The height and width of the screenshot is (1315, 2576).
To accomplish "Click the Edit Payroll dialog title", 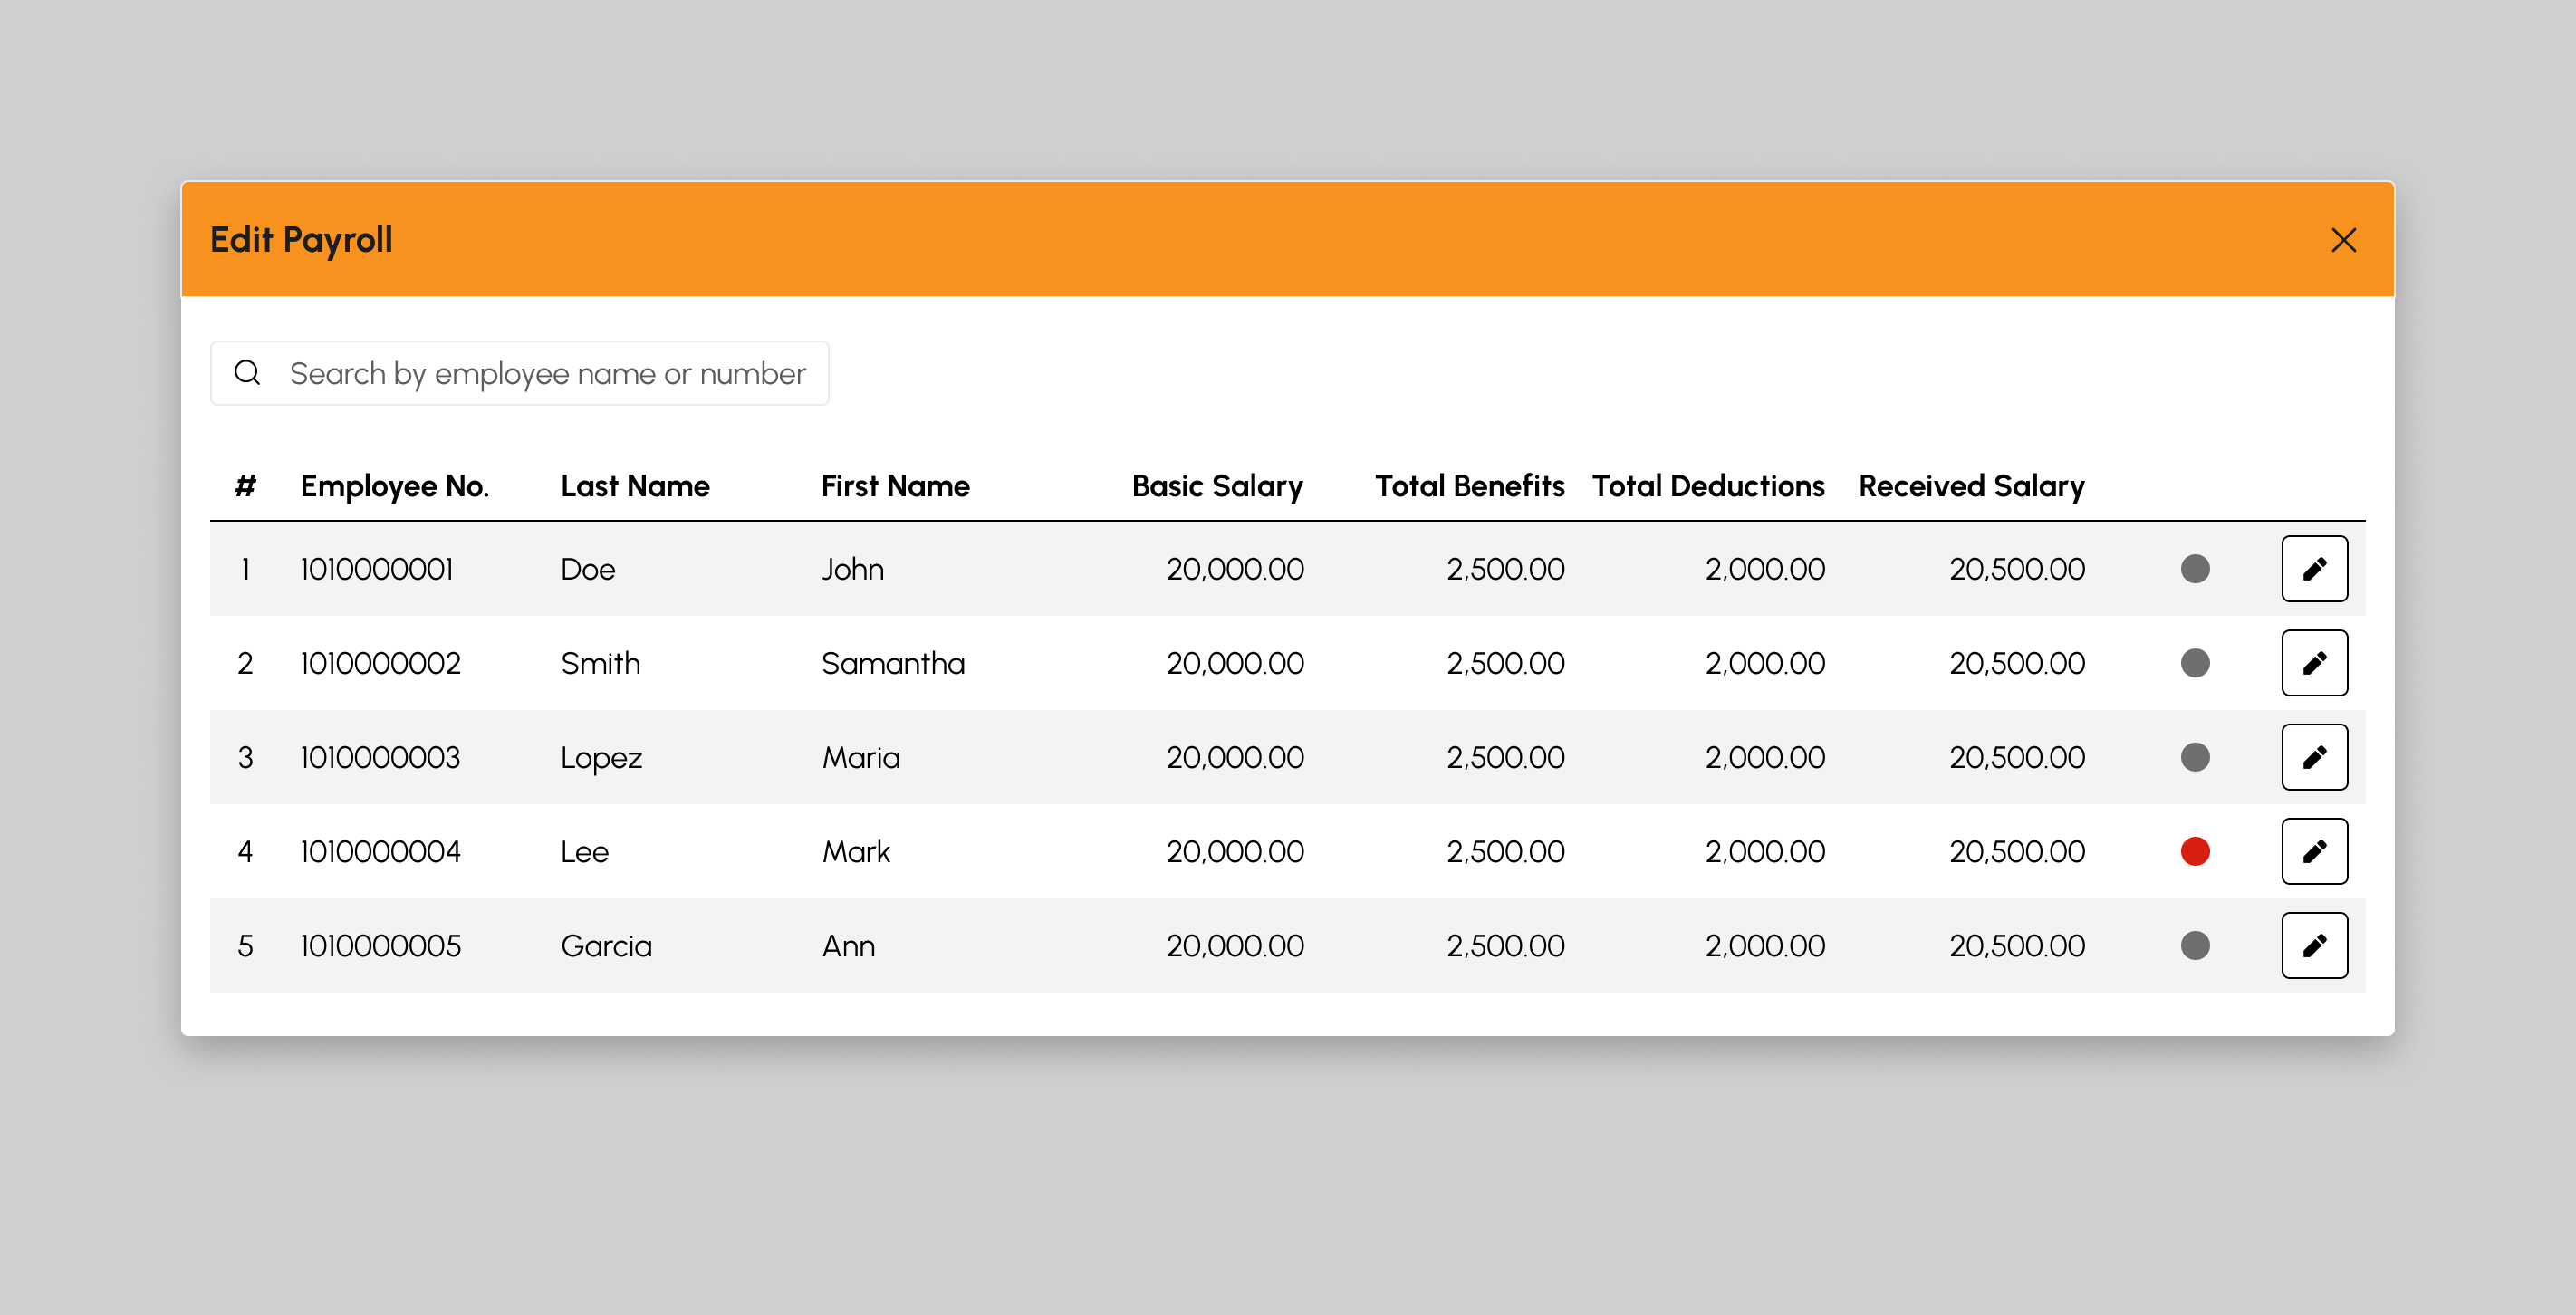I will (x=301, y=241).
